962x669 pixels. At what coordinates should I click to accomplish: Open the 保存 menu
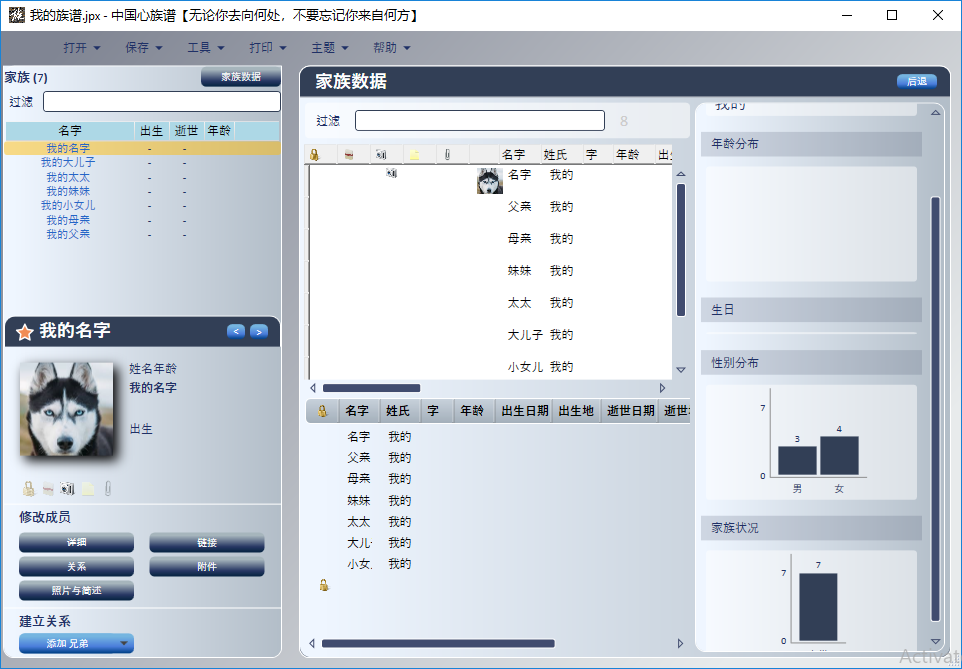tap(144, 47)
